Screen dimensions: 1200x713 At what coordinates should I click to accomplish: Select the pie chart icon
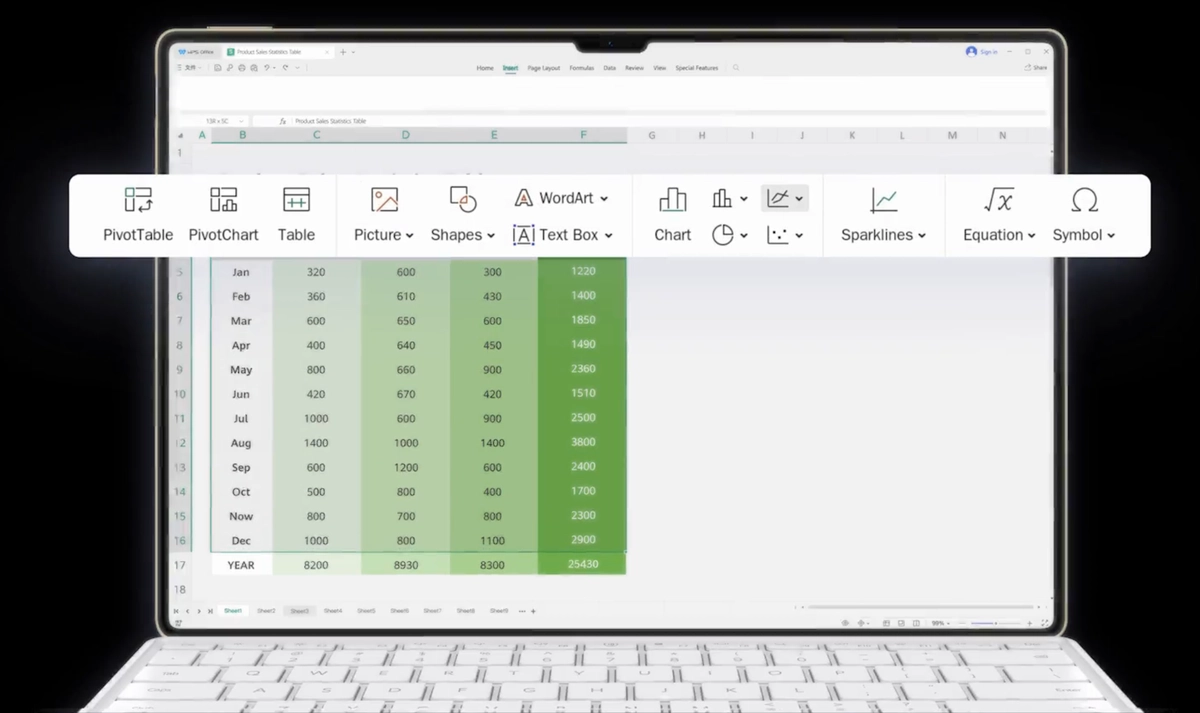click(x=722, y=235)
